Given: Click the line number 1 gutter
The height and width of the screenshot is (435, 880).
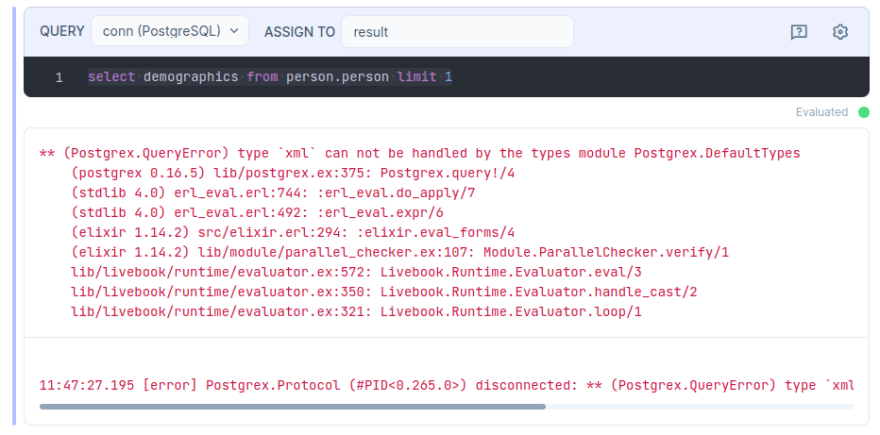Looking at the screenshot, I should [59, 77].
